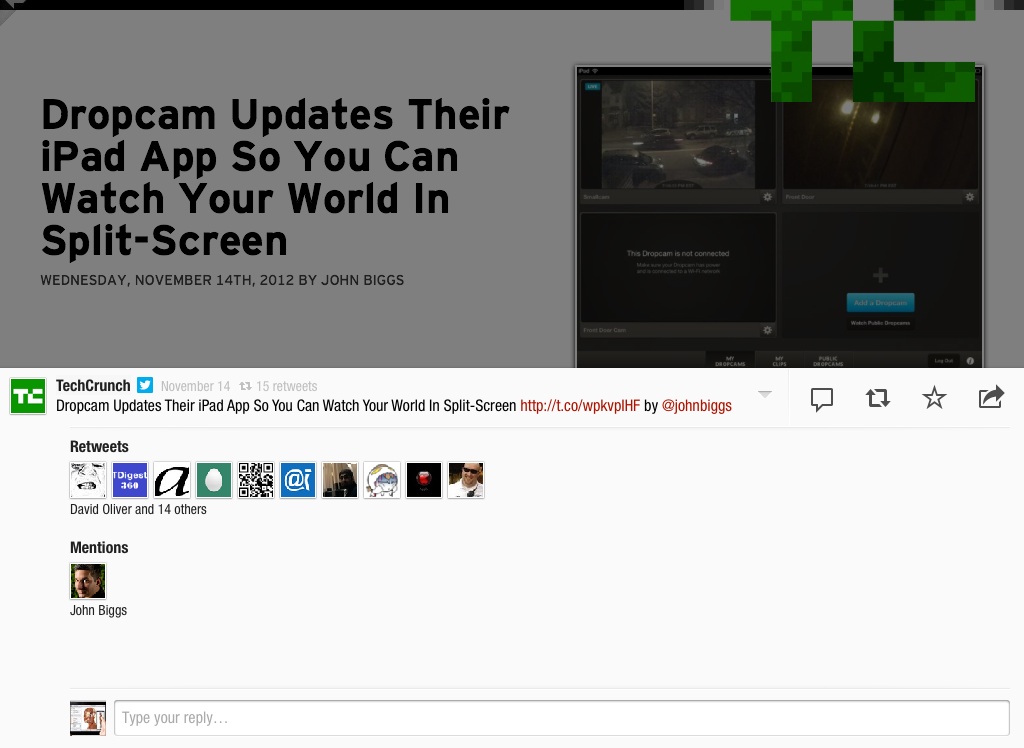The width and height of the screenshot is (1024, 748).
Task: Retweet the TechCrunch tweet using the large retweet icon
Action: click(878, 398)
